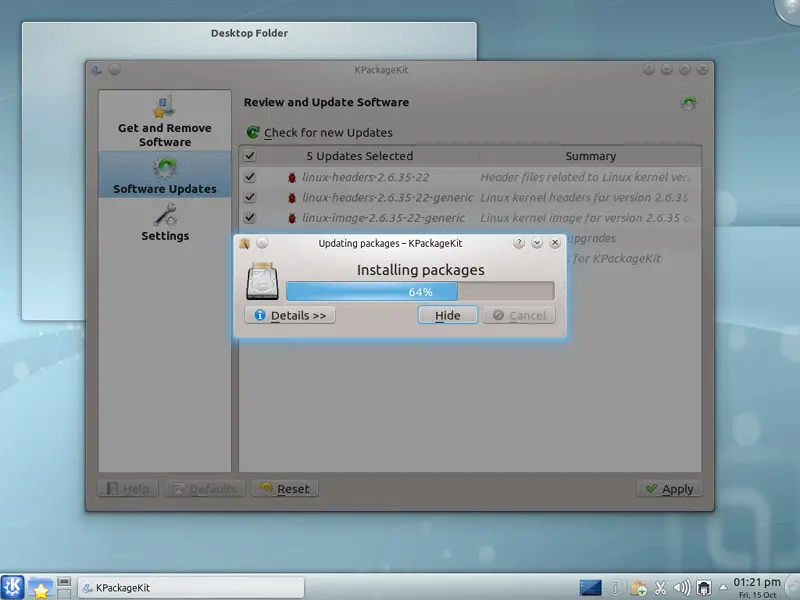Viewport: 800px width, 600px height.
Task: Open the Settings section with wrench icon
Action: 164,222
